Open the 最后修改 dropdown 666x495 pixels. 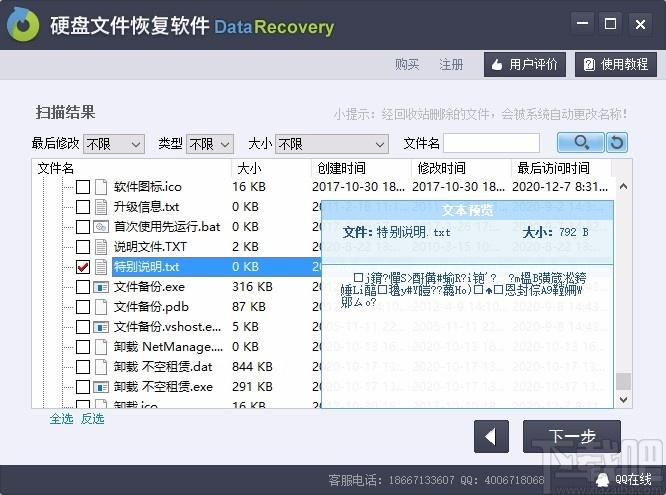[114, 144]
